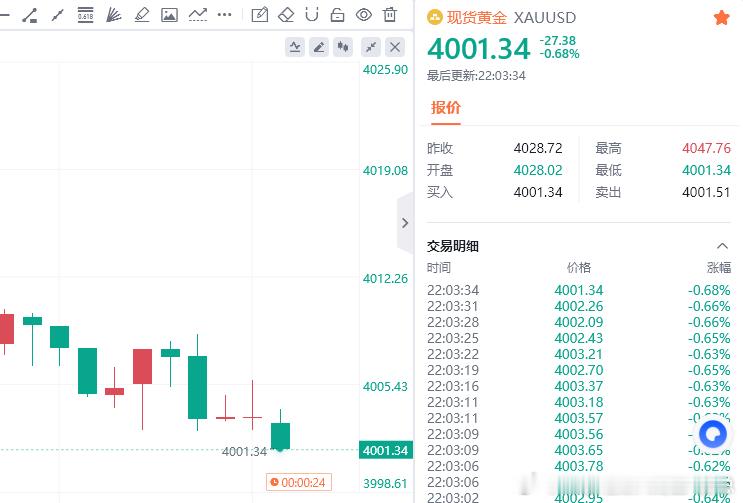This screenshot has width=743, height=503.
Task: Toggle the drawing lock icon
Action: click(337, 15)
